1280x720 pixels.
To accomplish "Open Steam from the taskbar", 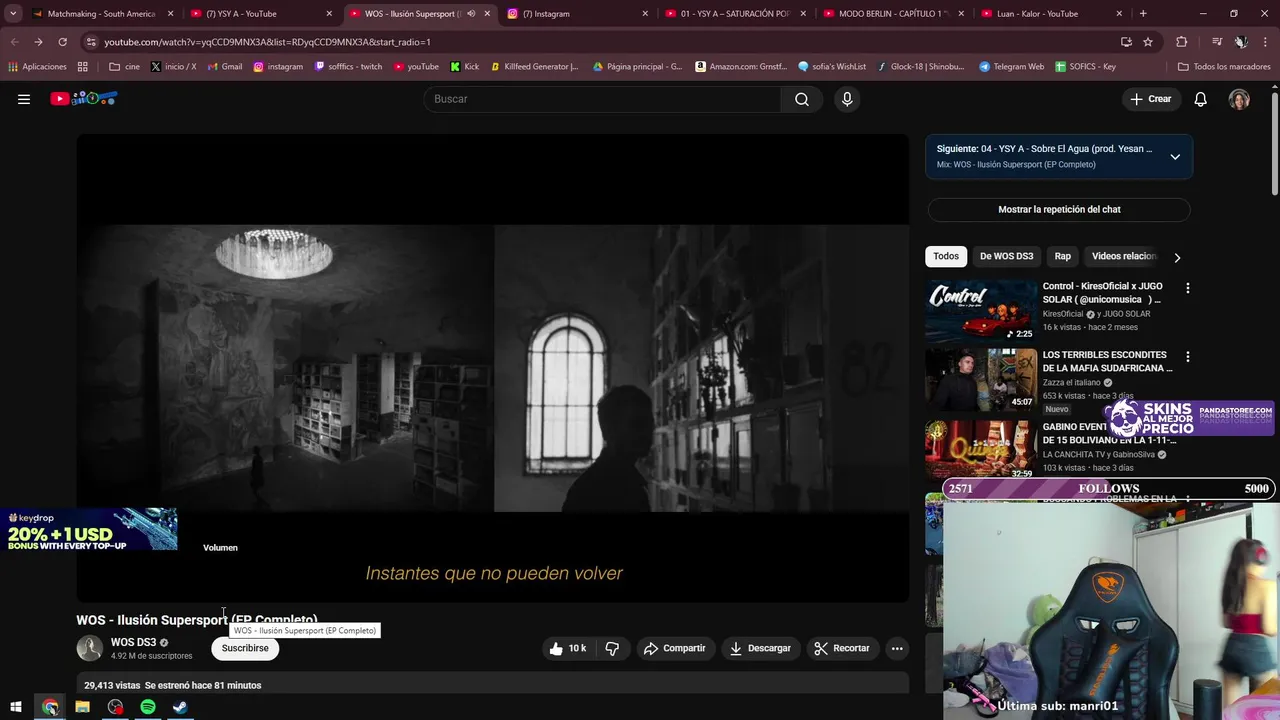I will [180, 707].
